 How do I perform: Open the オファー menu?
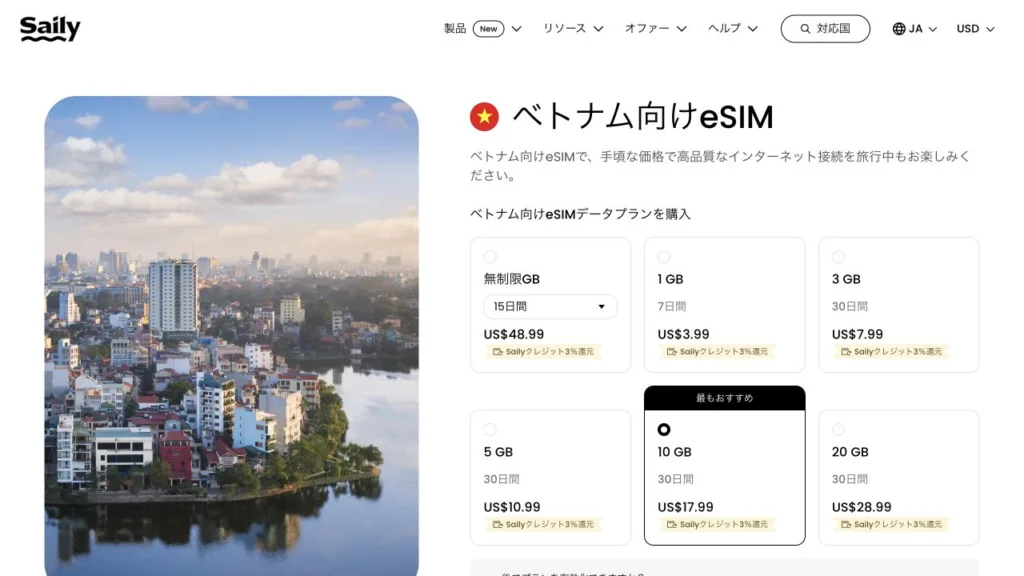click(655, 29)
